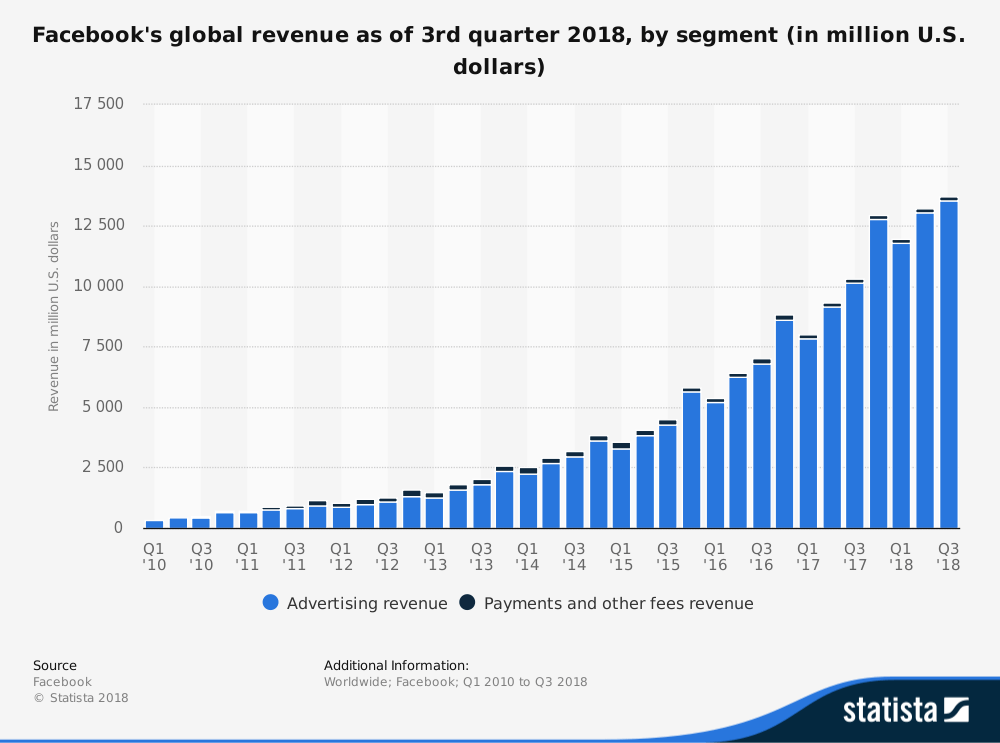Viewport: 1000px width, 743px height.
Task: Click the © Statista 2018 copyright text
Action: (x=81, y=698)
